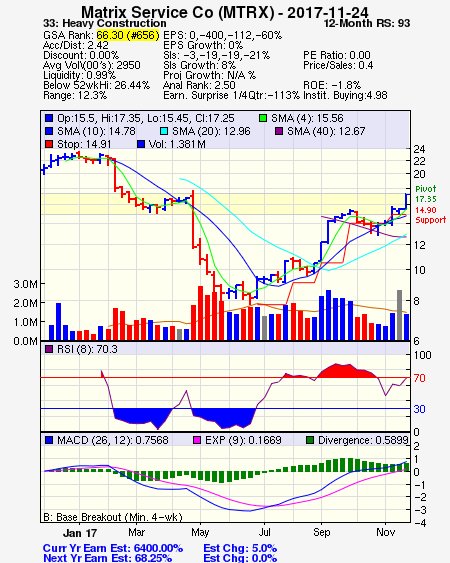Click 'Next Yr Earn Est: 68.25%' text
This screenshot has height=563, width=450.
(x=107, y=558)
